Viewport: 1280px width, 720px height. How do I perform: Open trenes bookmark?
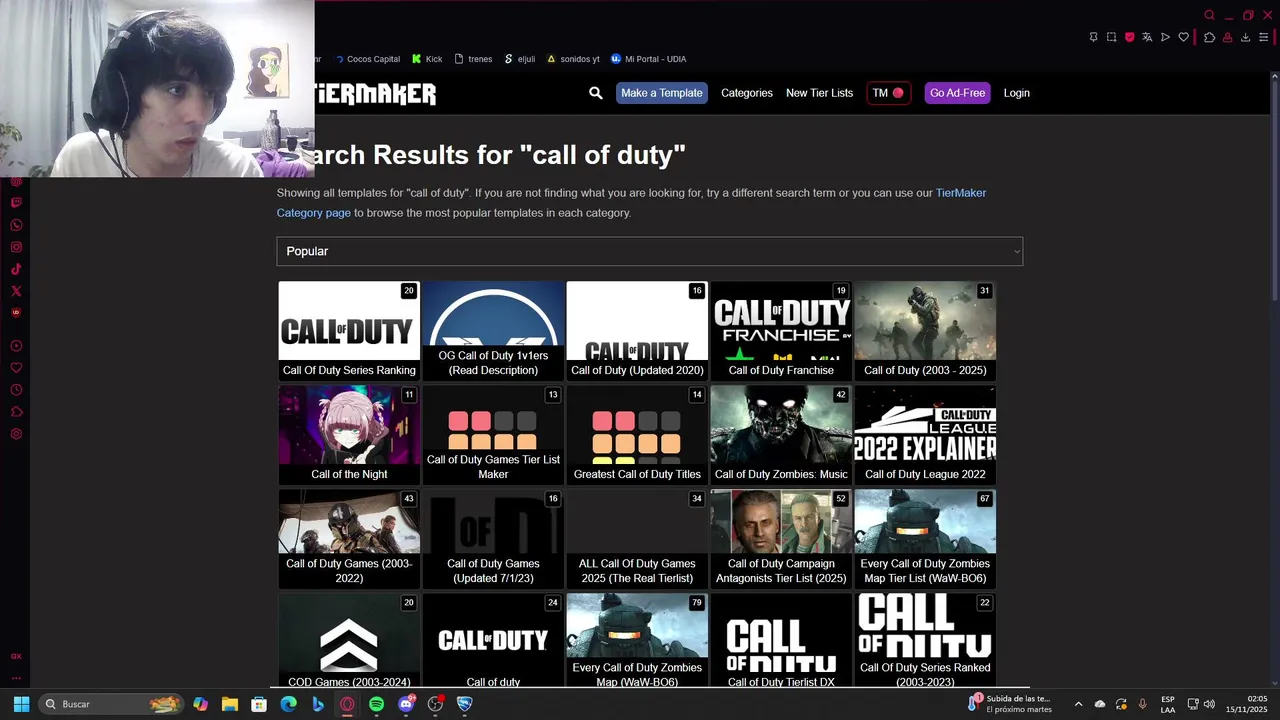click(473, 59)
